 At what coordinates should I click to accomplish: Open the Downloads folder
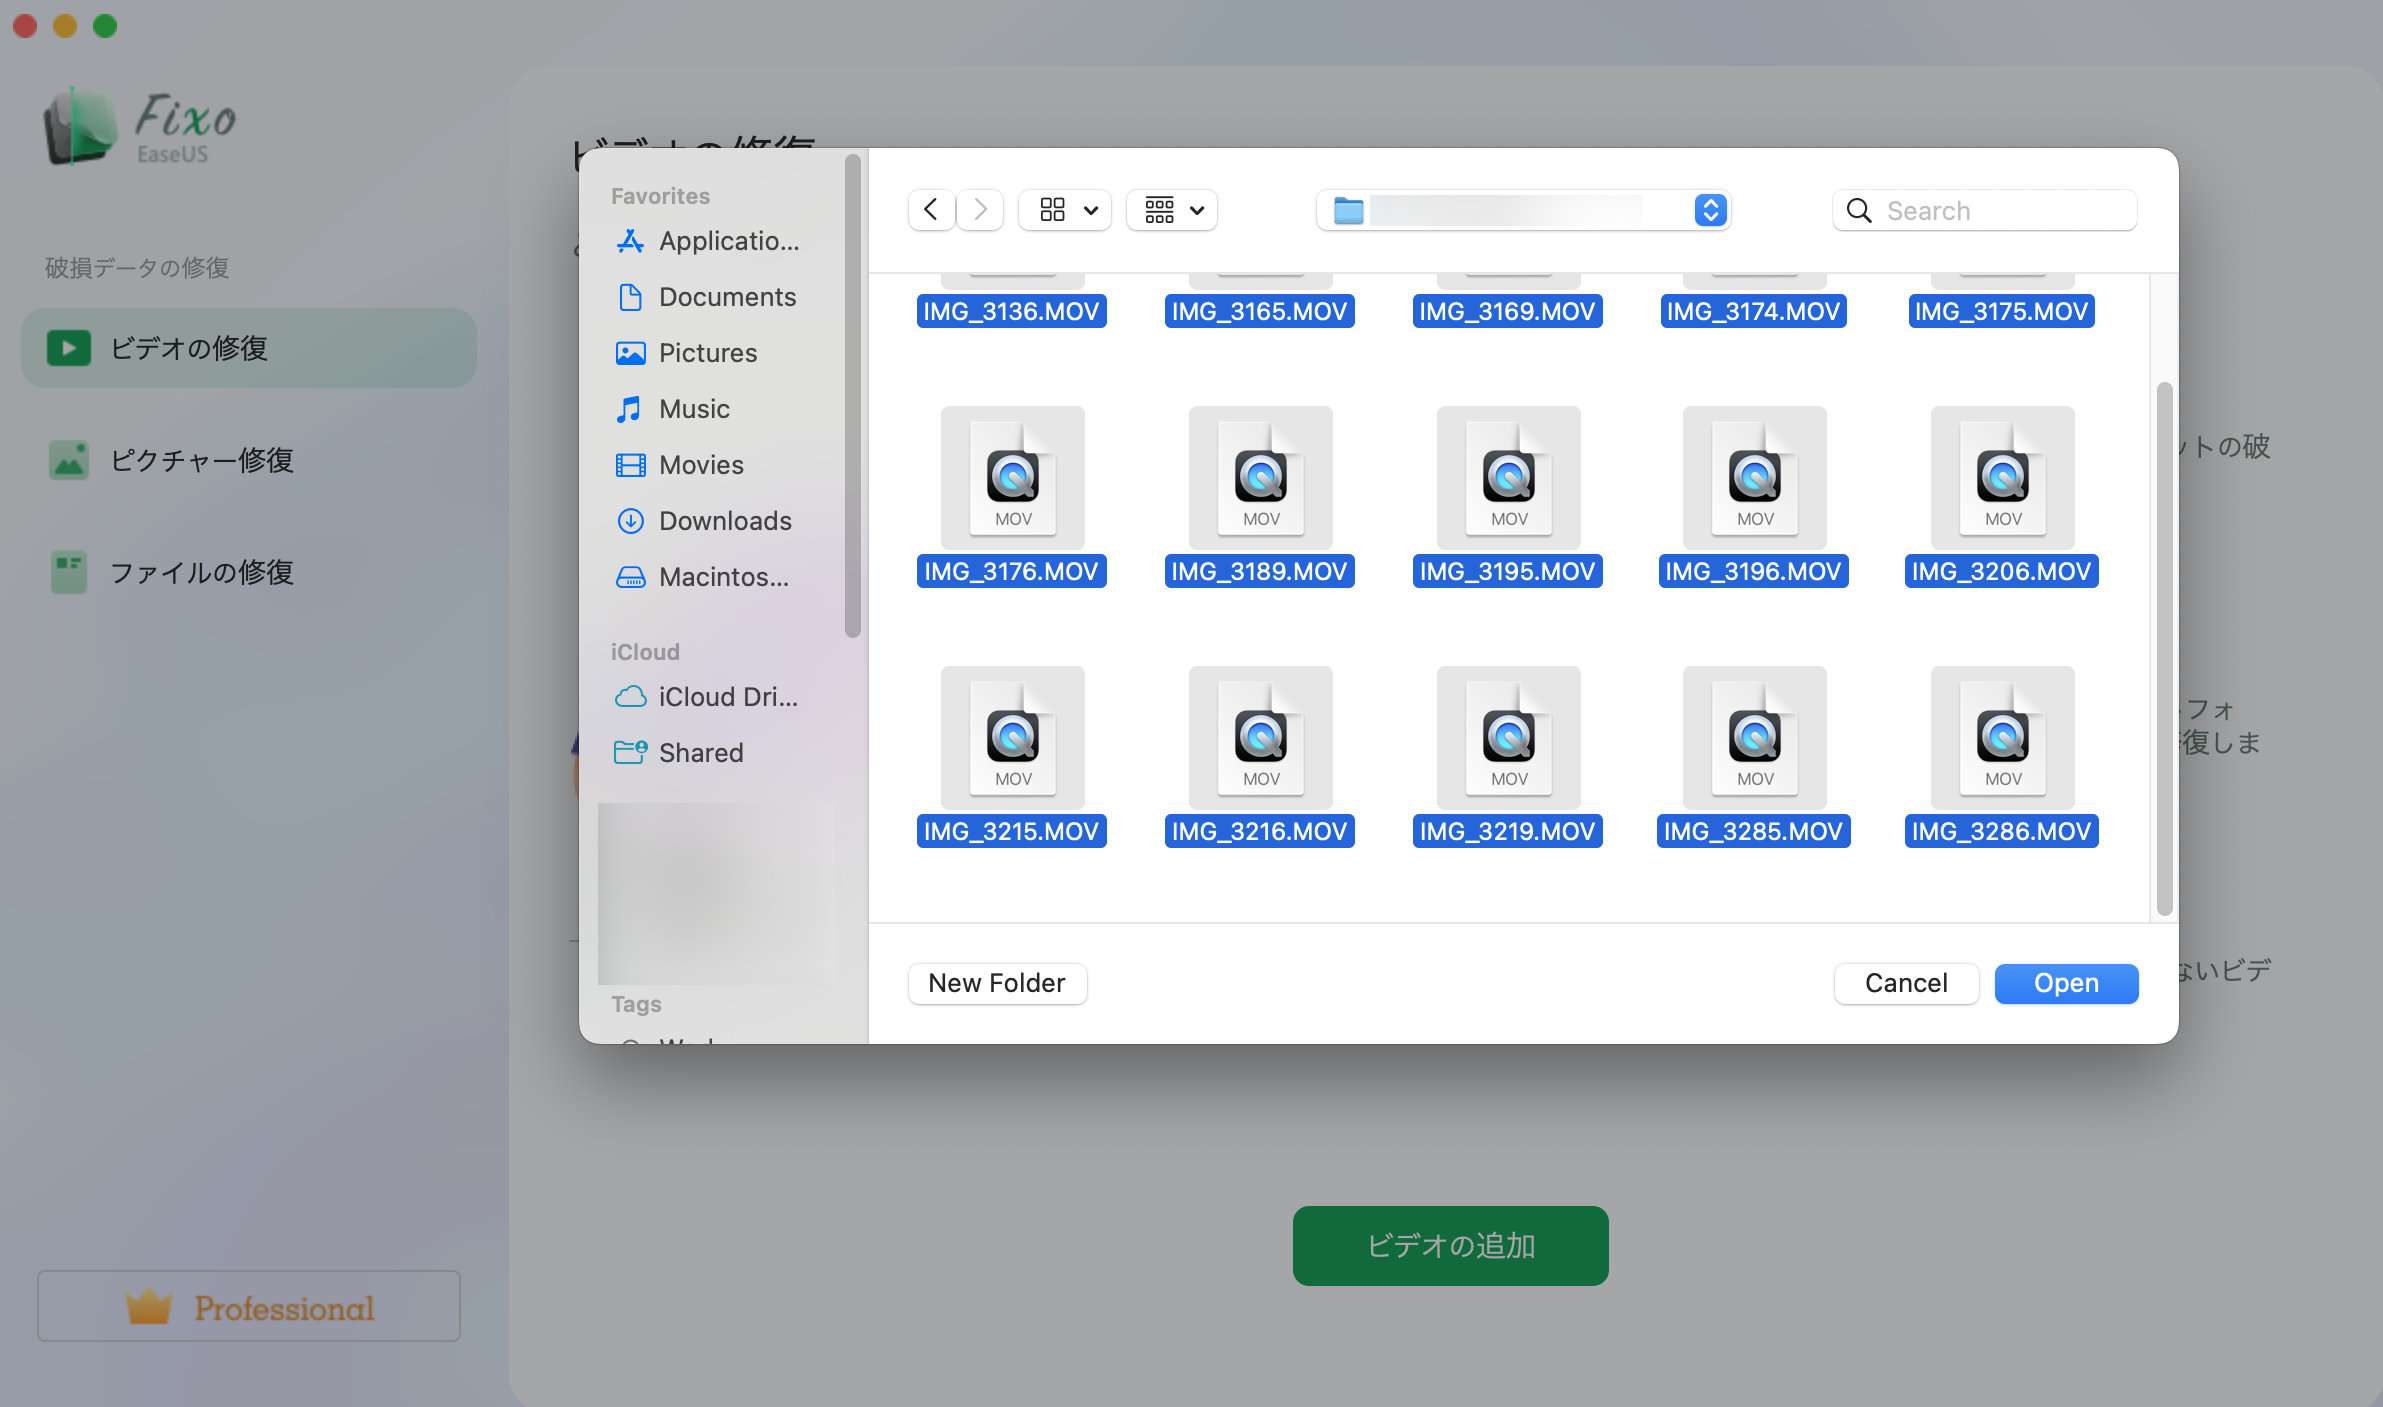[x=724, y=521]
